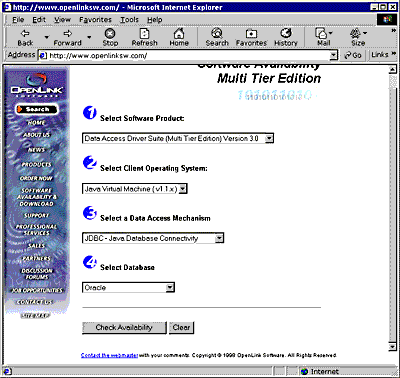Open the View menu
Viewport: 400px width, 378px height.
[63, 20]
